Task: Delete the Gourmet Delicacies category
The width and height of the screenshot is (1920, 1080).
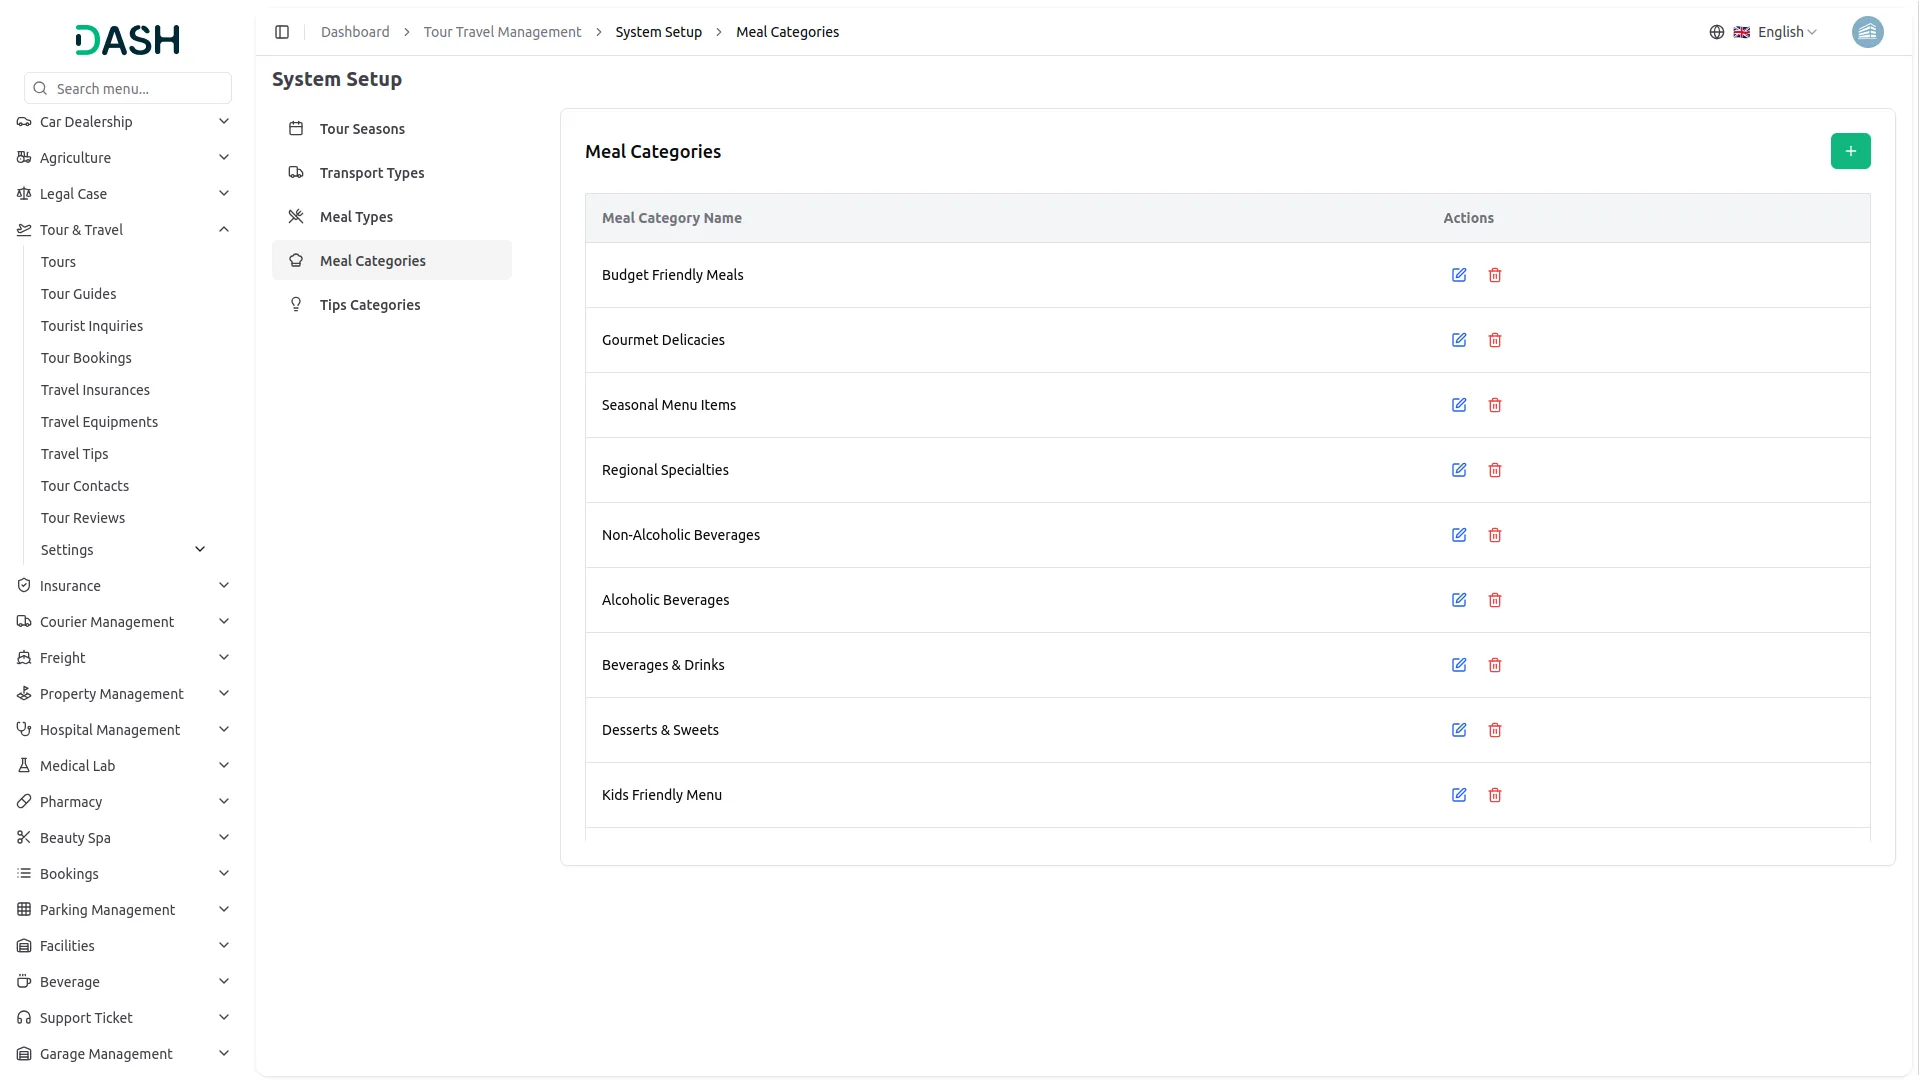Action: click(1495, 340)
